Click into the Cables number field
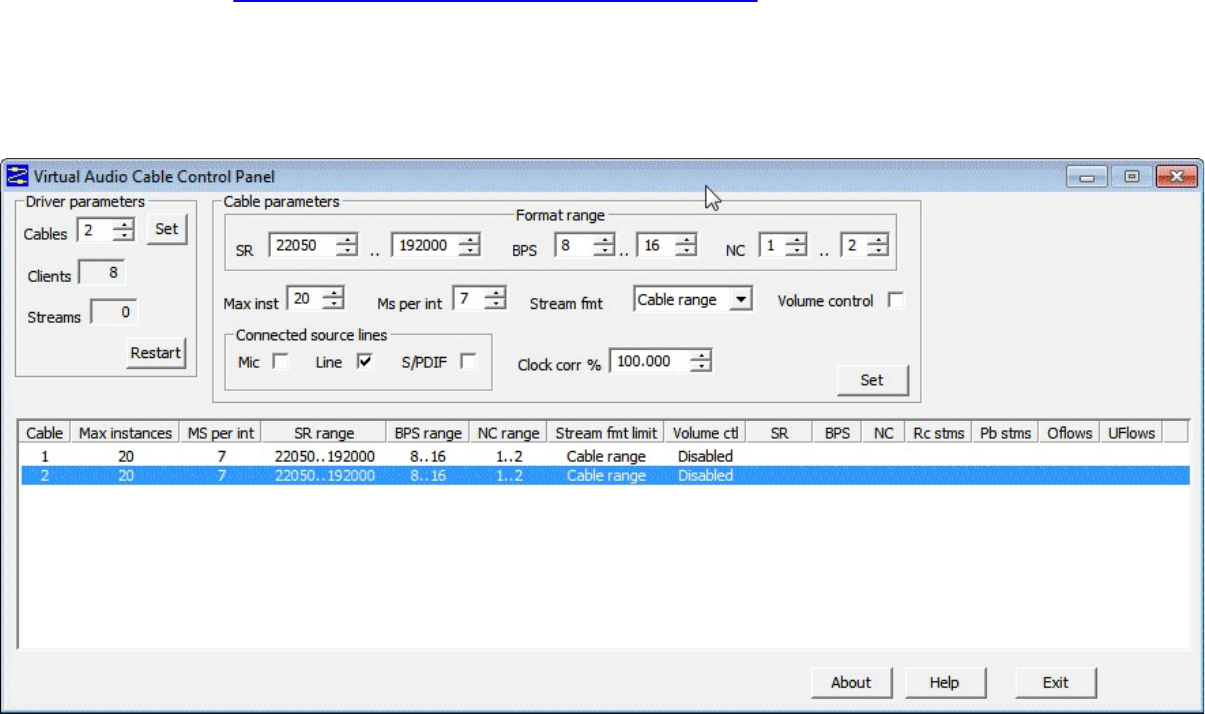Viewport: 1205px width, 714px height. tap(95, 232)
